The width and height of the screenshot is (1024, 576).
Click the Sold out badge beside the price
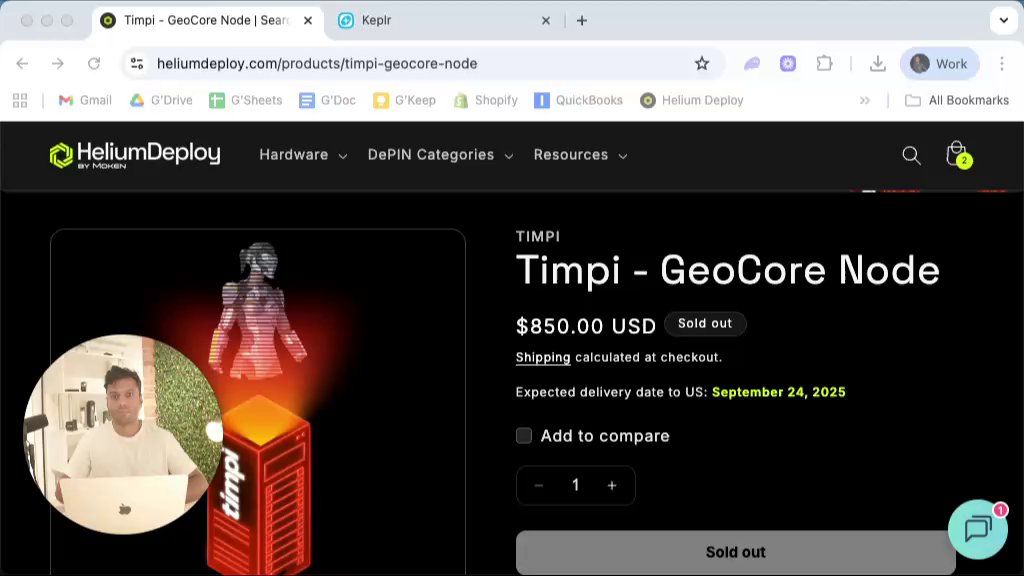tap(705, 323)
